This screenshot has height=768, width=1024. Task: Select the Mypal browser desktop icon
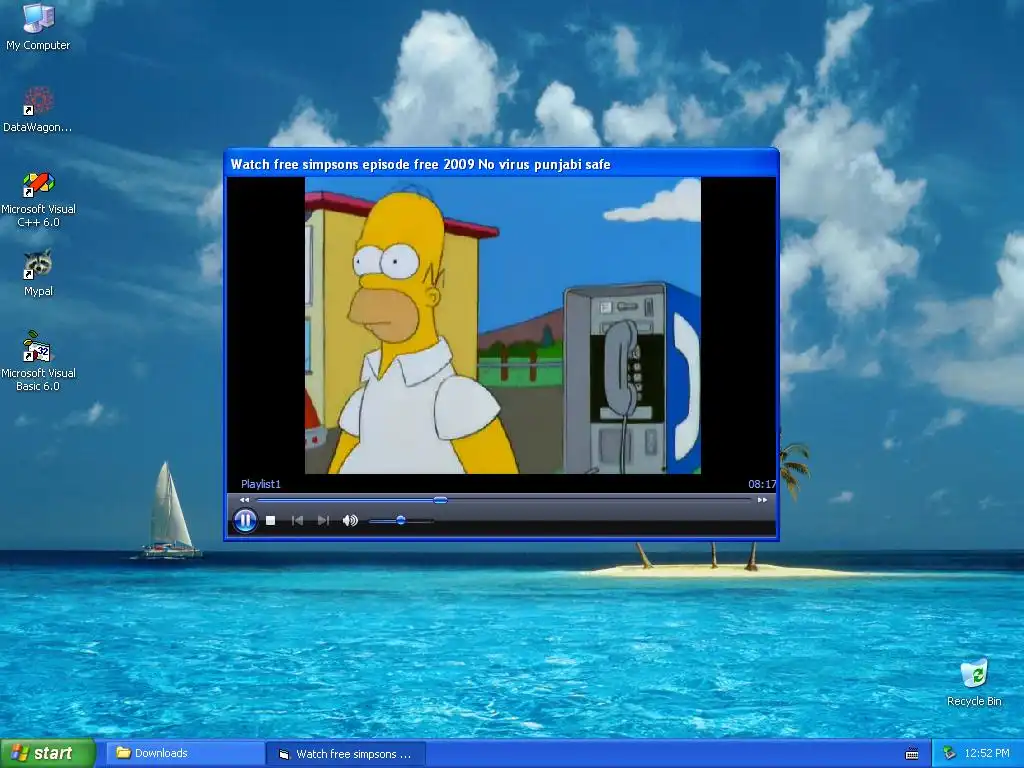pos(38,274)
